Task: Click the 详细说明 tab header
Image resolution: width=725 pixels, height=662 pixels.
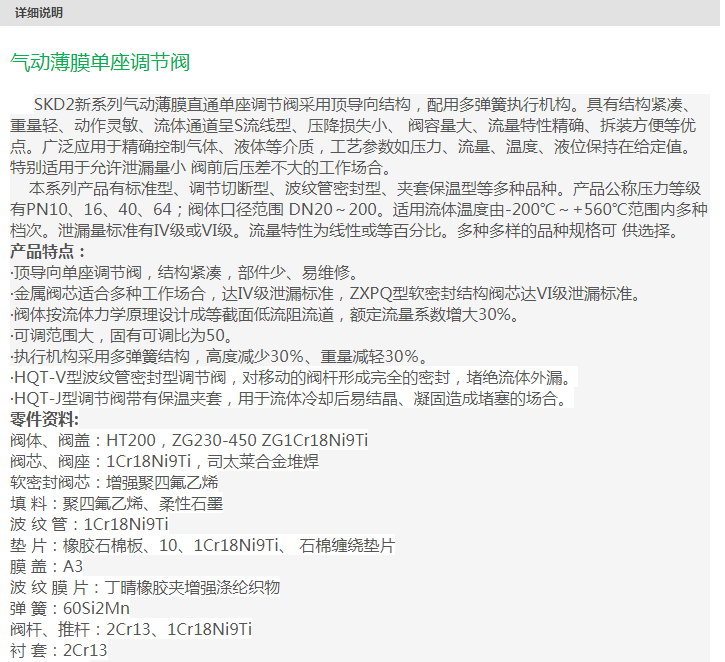Action: pos(38,13)
